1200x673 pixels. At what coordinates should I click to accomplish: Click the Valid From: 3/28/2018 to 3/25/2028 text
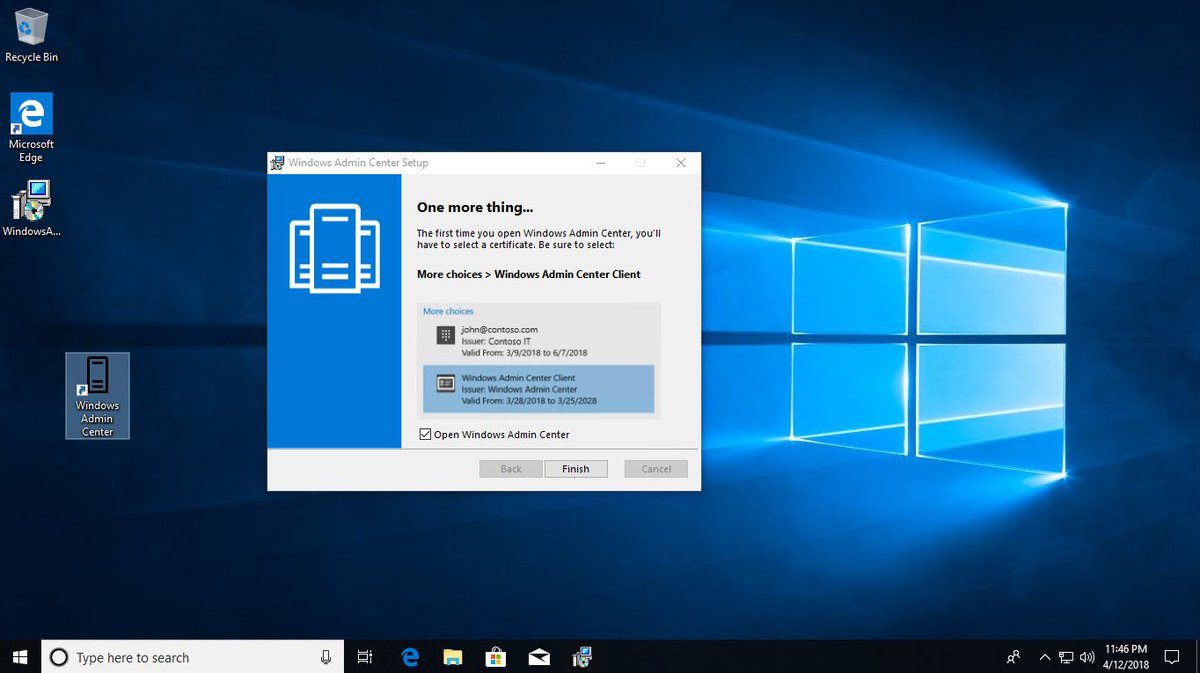pyautogui.click(x=528, y=401)
